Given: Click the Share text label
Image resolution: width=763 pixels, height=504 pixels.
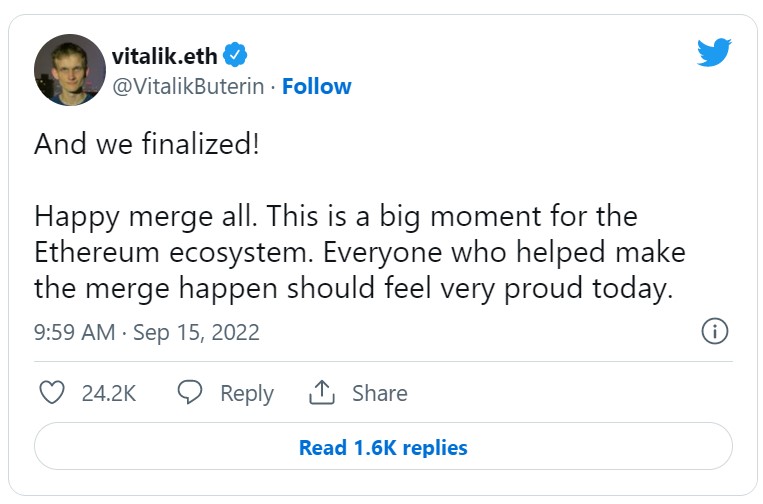Looking at the screenshot, I should point(379,393).
